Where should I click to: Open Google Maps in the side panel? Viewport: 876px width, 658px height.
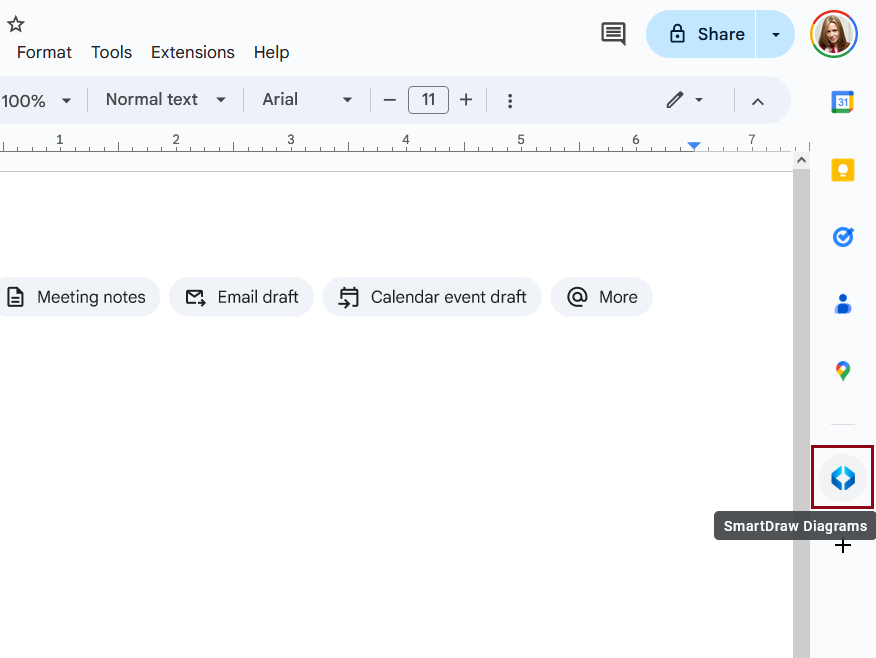tap(842, 370)
